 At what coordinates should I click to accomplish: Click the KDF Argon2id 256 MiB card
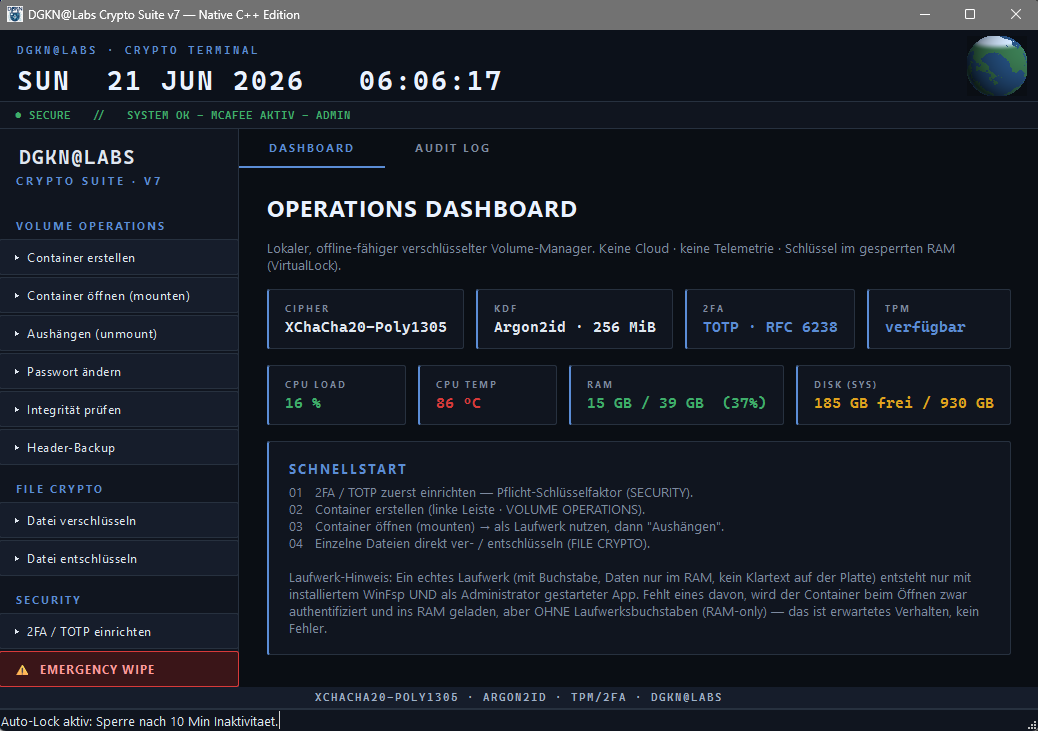click(x=575, y=319)
